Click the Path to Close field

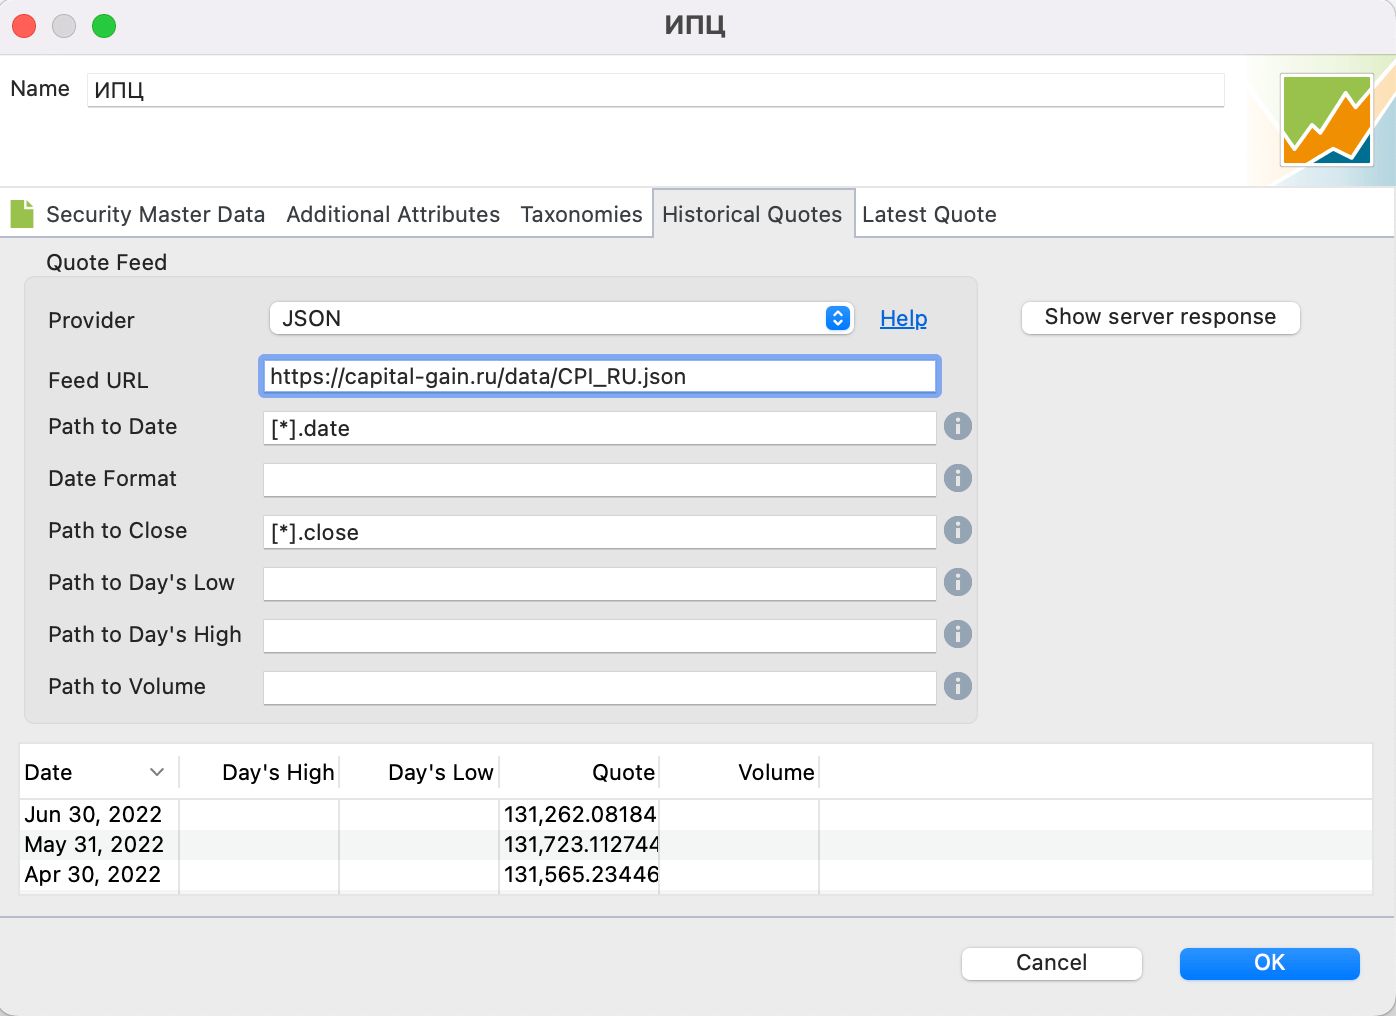click(599, 533)
